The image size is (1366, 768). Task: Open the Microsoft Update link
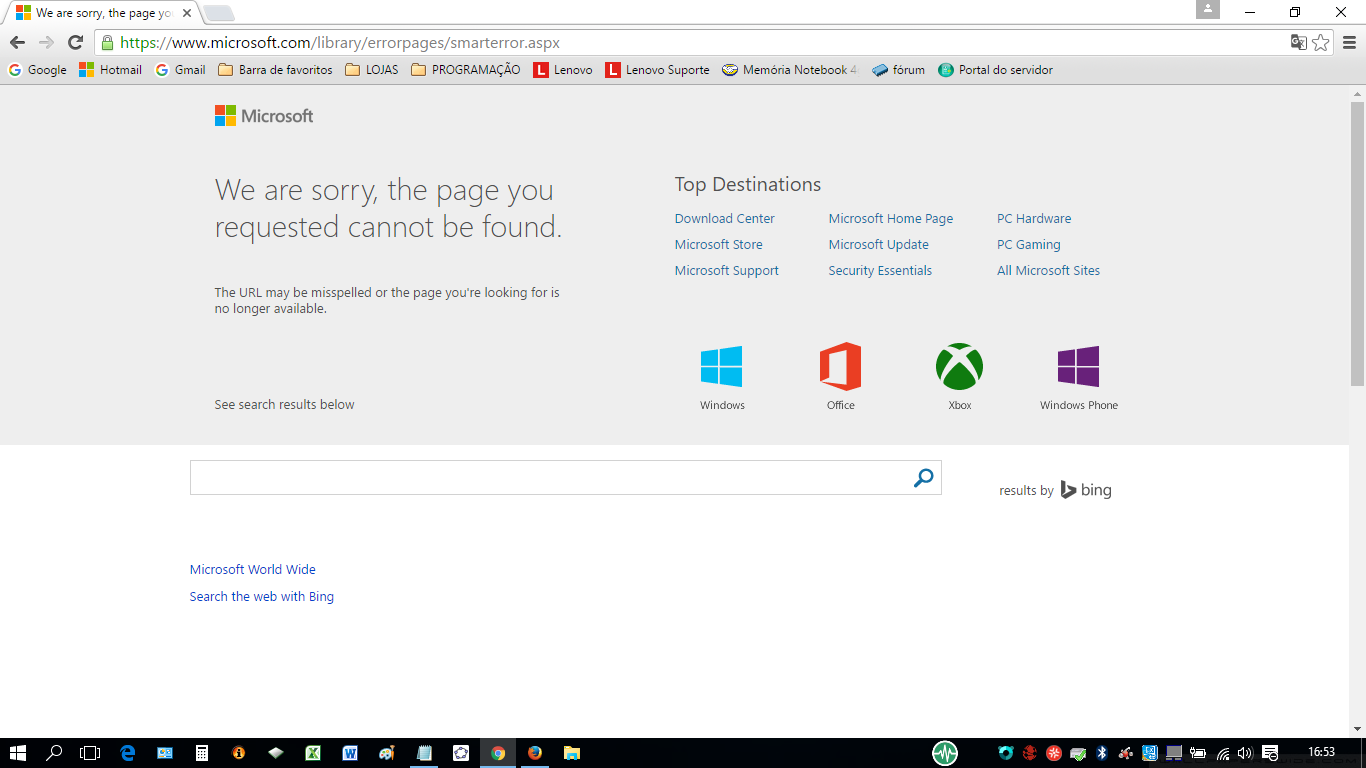878,244
